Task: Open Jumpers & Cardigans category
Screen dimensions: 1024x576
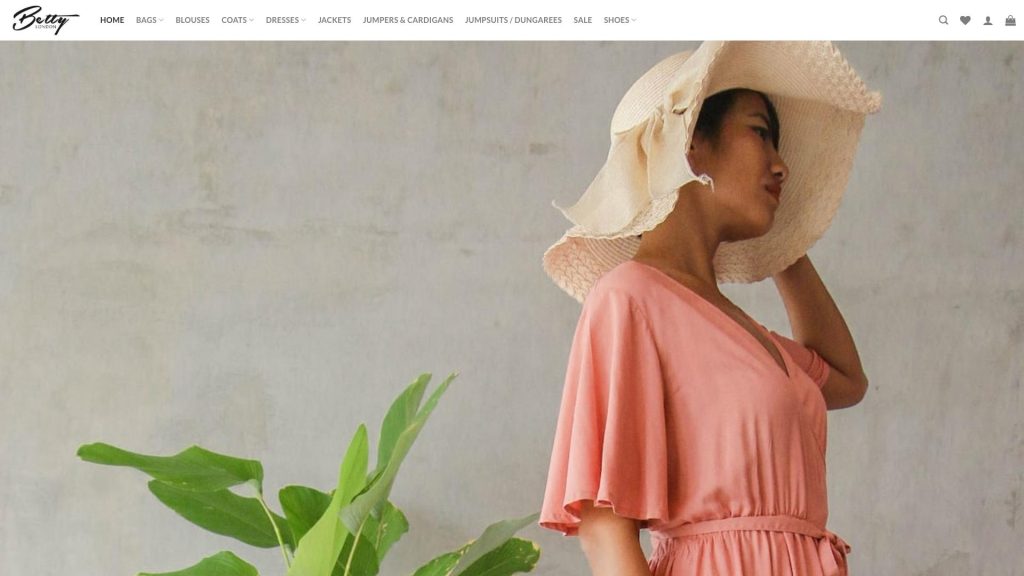Action: pyautogui.click(x=408, y=20)
